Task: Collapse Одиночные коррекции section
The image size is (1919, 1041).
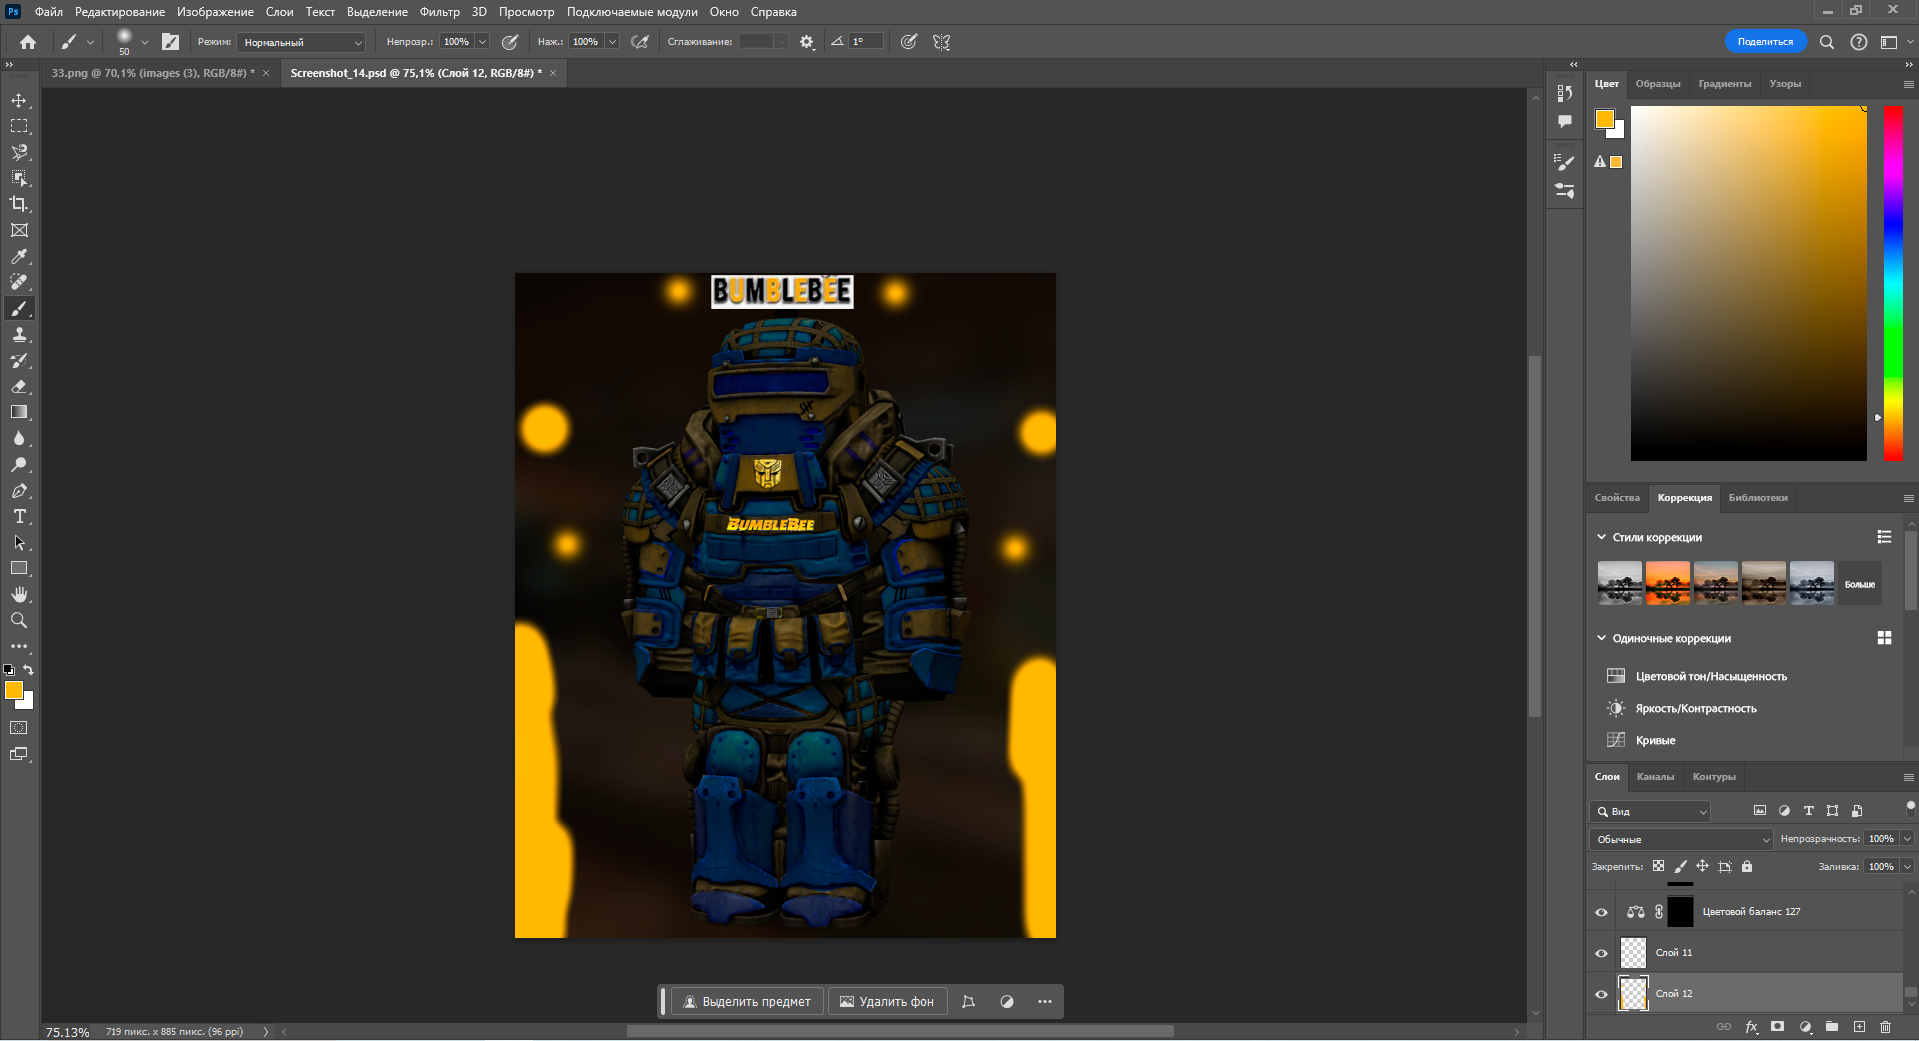Action: coord(1601,638)
